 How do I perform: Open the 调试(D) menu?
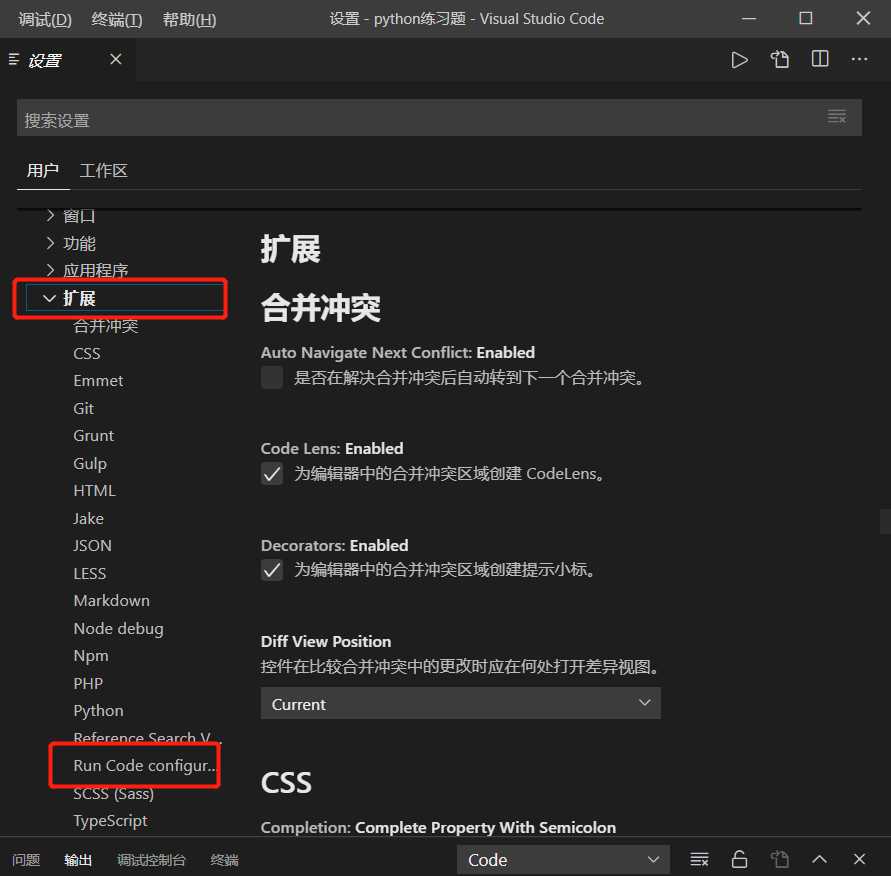tap(45, 19)
